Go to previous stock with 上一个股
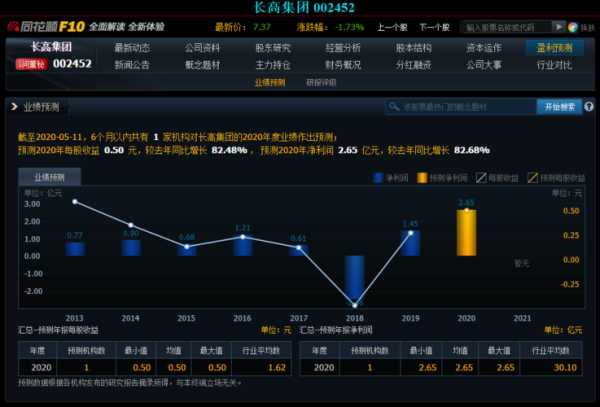600x407 pixels. pos(391,27)
